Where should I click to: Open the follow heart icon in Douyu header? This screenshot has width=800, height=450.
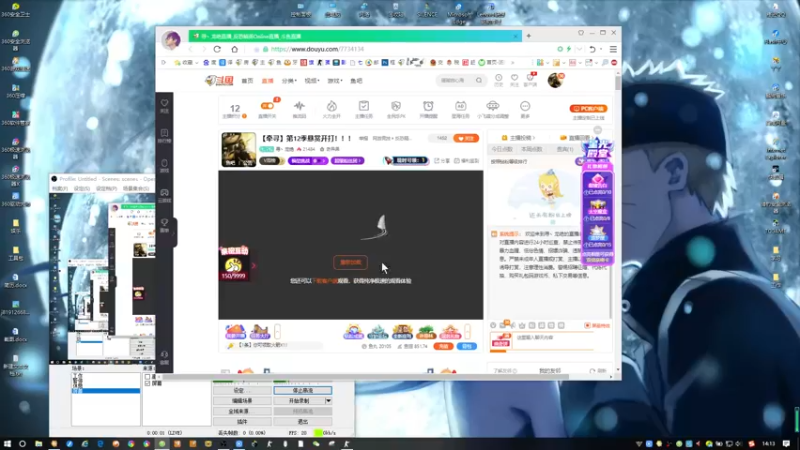(514, 78)
